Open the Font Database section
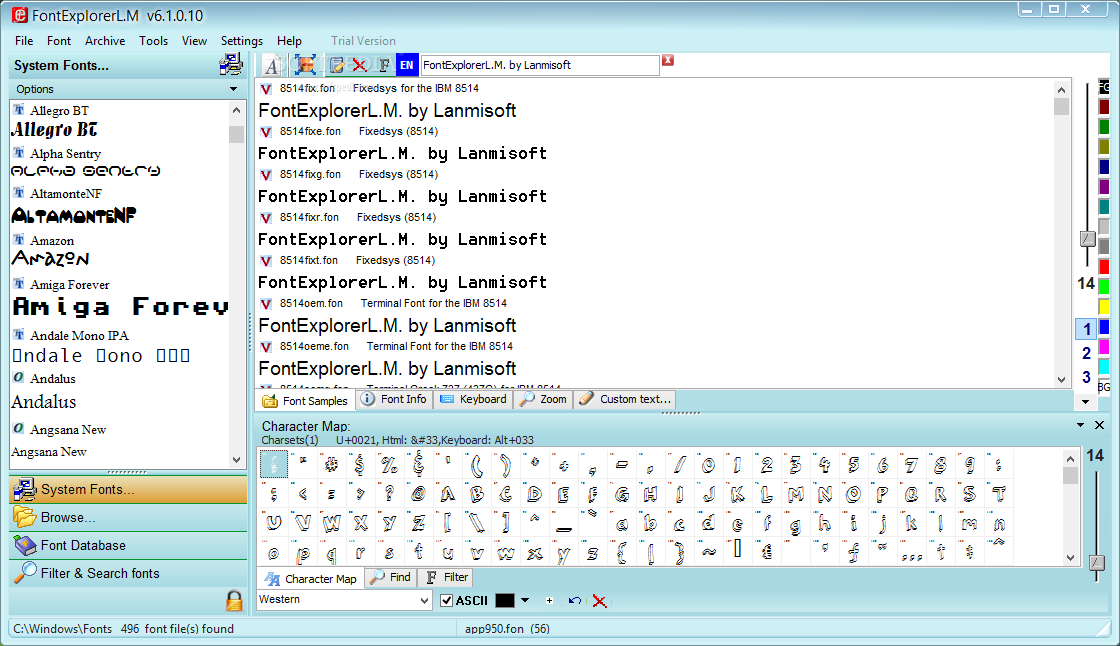The image size is (1120, 646). (x=129, y=545)
